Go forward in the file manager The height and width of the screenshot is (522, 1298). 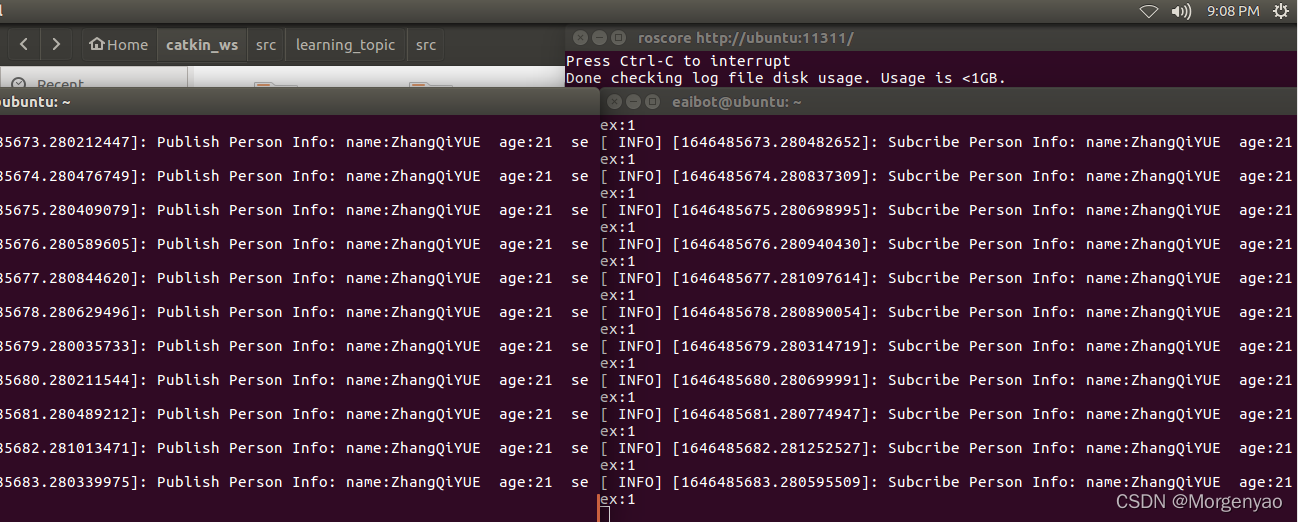[56, 44]
